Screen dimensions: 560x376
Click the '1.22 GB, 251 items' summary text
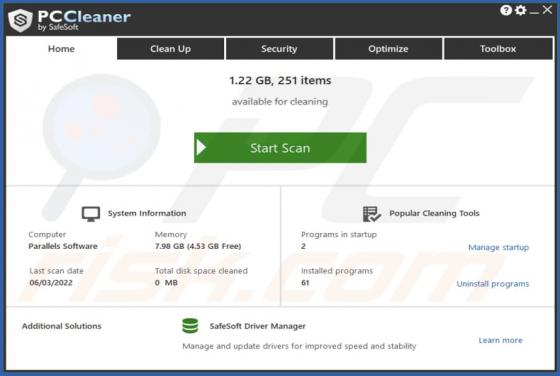pos(280,80)
